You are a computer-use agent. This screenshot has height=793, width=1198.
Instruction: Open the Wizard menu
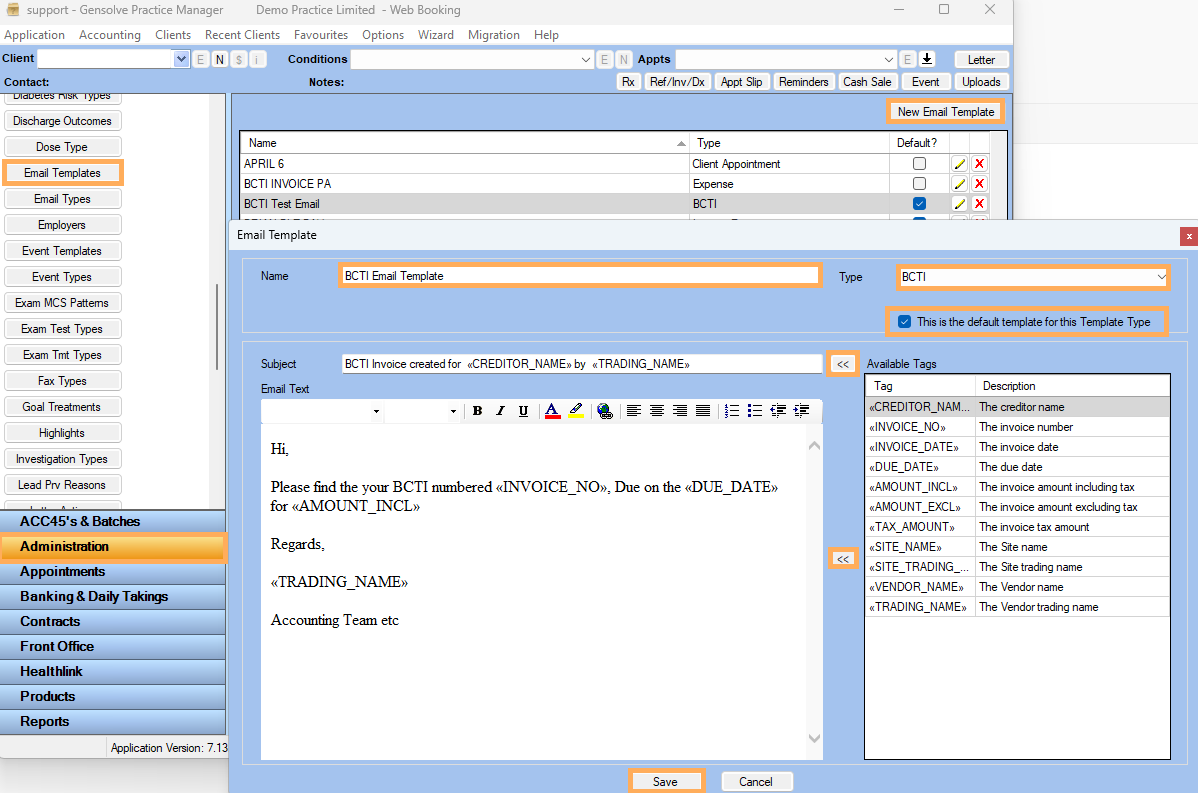click(x=436, y=34)
